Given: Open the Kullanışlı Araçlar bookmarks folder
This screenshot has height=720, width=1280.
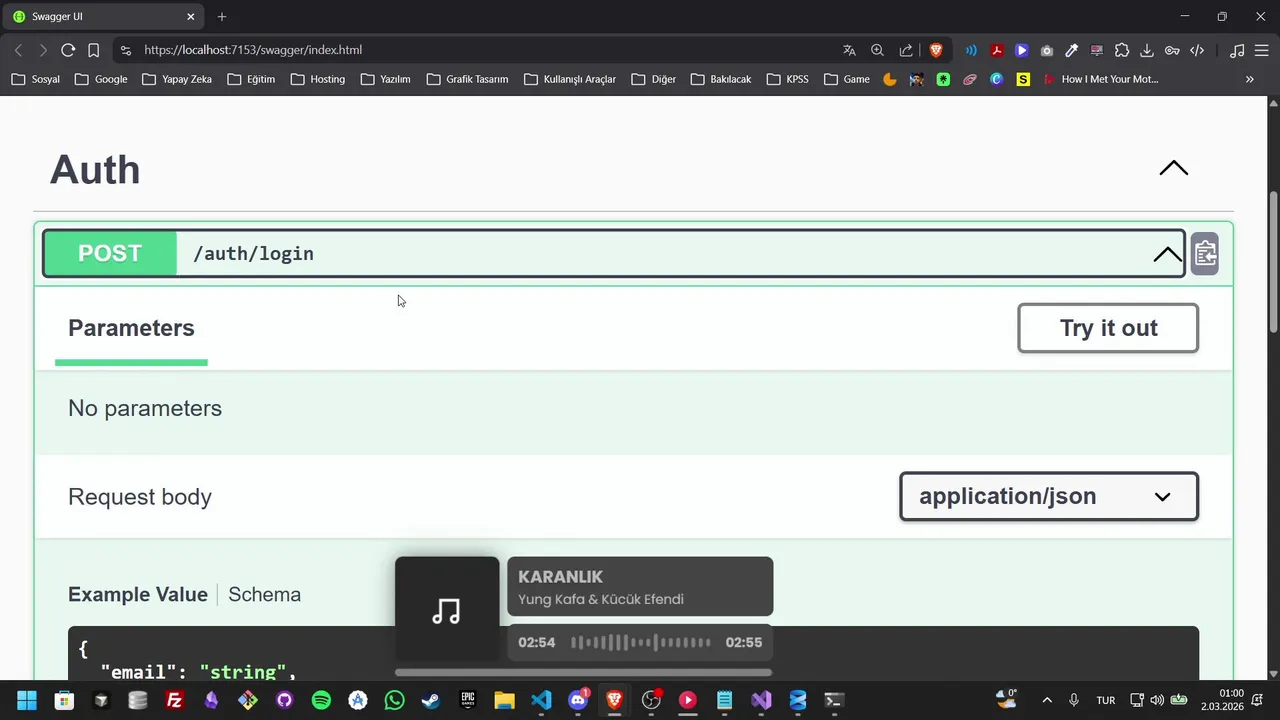Looking at the screenshot, I should (569, 79).
